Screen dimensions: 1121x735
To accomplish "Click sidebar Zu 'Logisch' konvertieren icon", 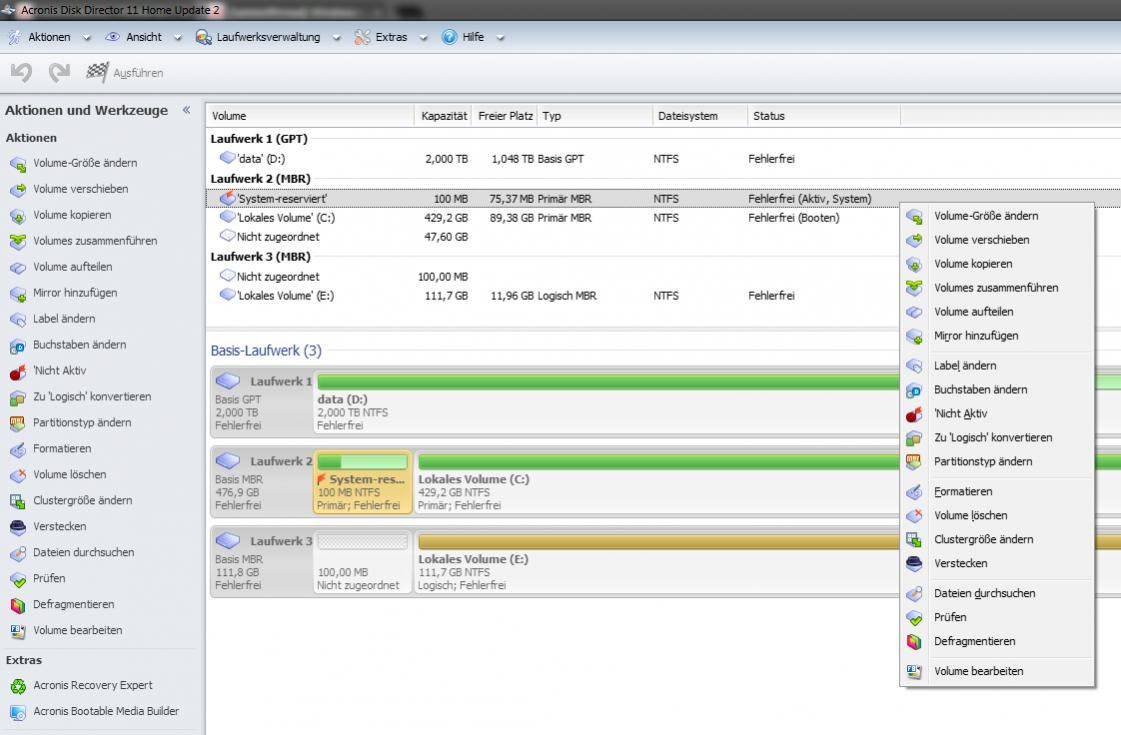I will point(18,397).
